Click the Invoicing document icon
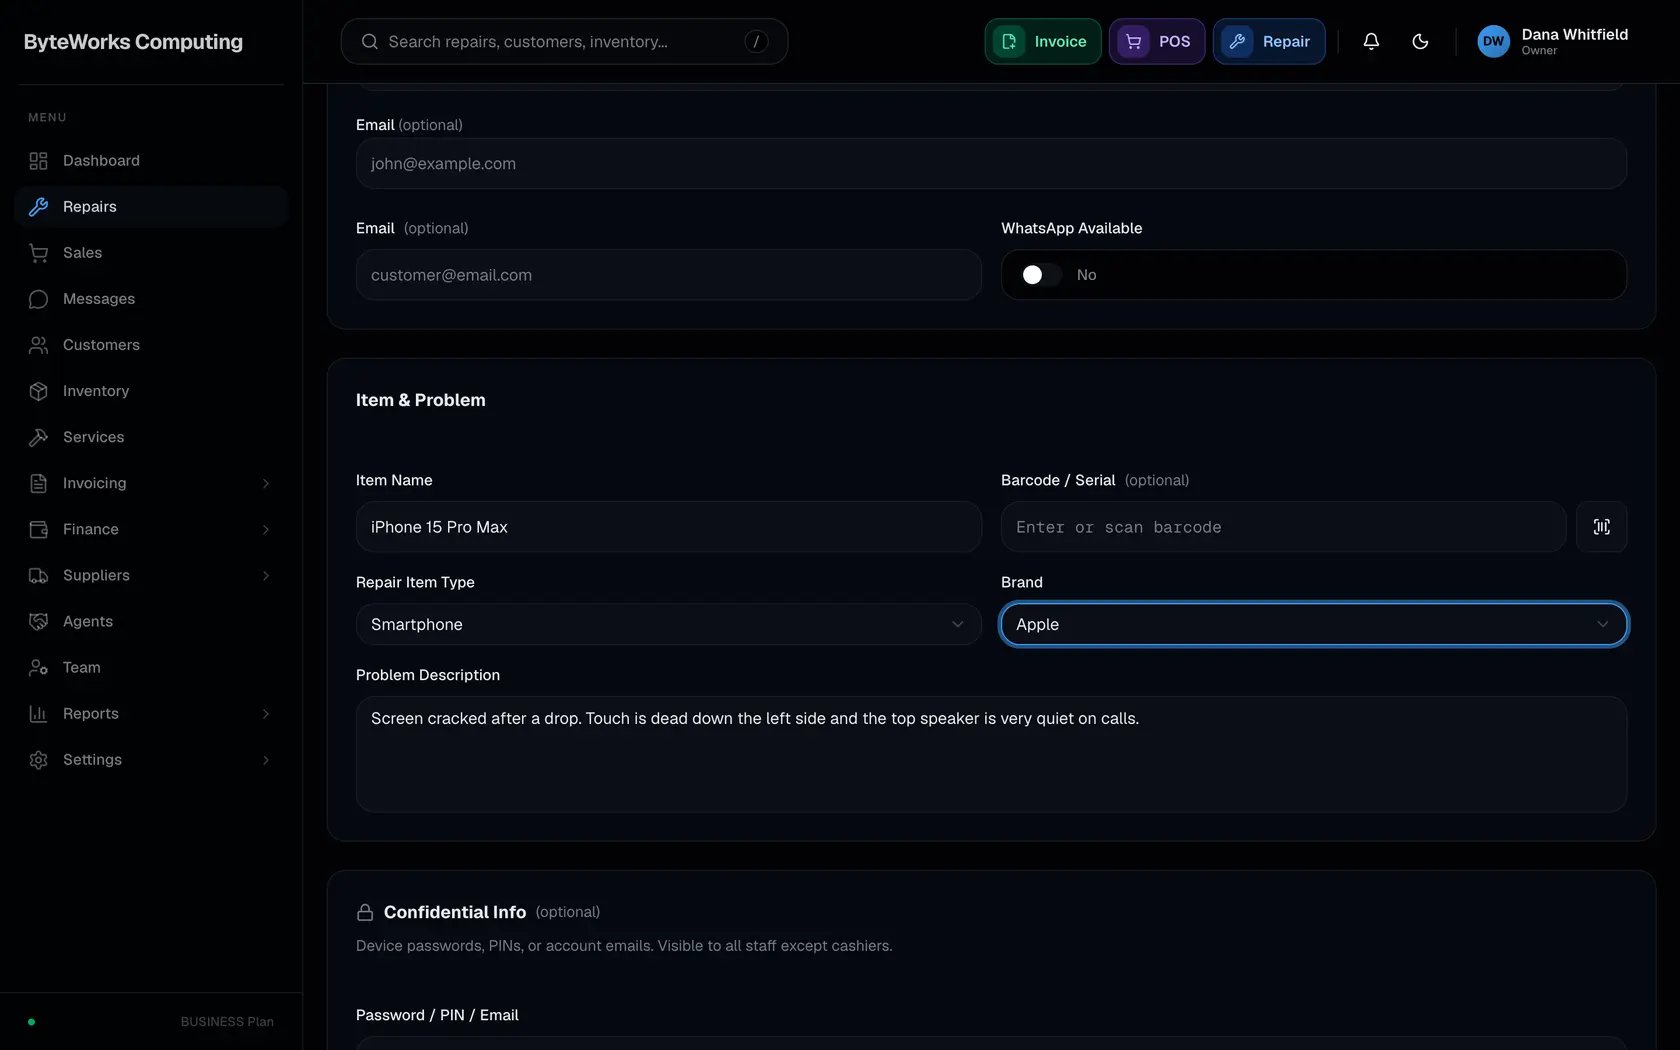 [x=39, y=483]
